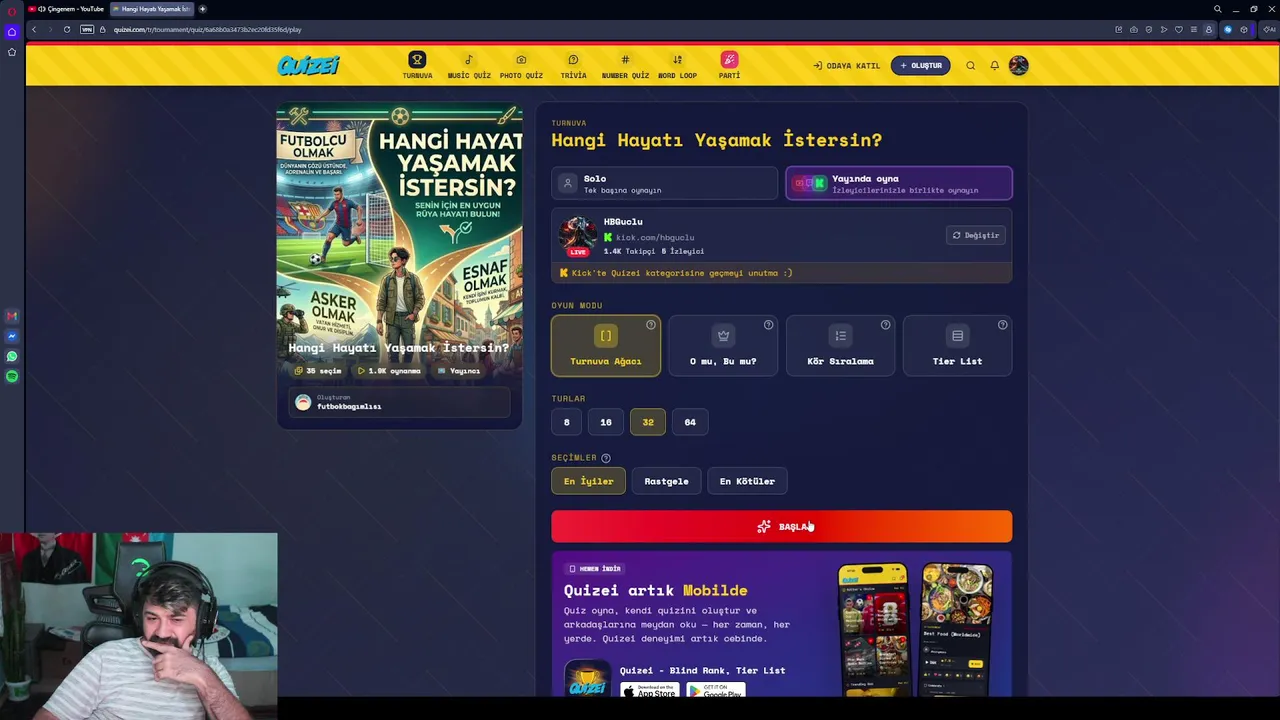1280x720 pixels.
Task: Open Spotify in the Opera sidebar
Action: [x=12, y=376]
